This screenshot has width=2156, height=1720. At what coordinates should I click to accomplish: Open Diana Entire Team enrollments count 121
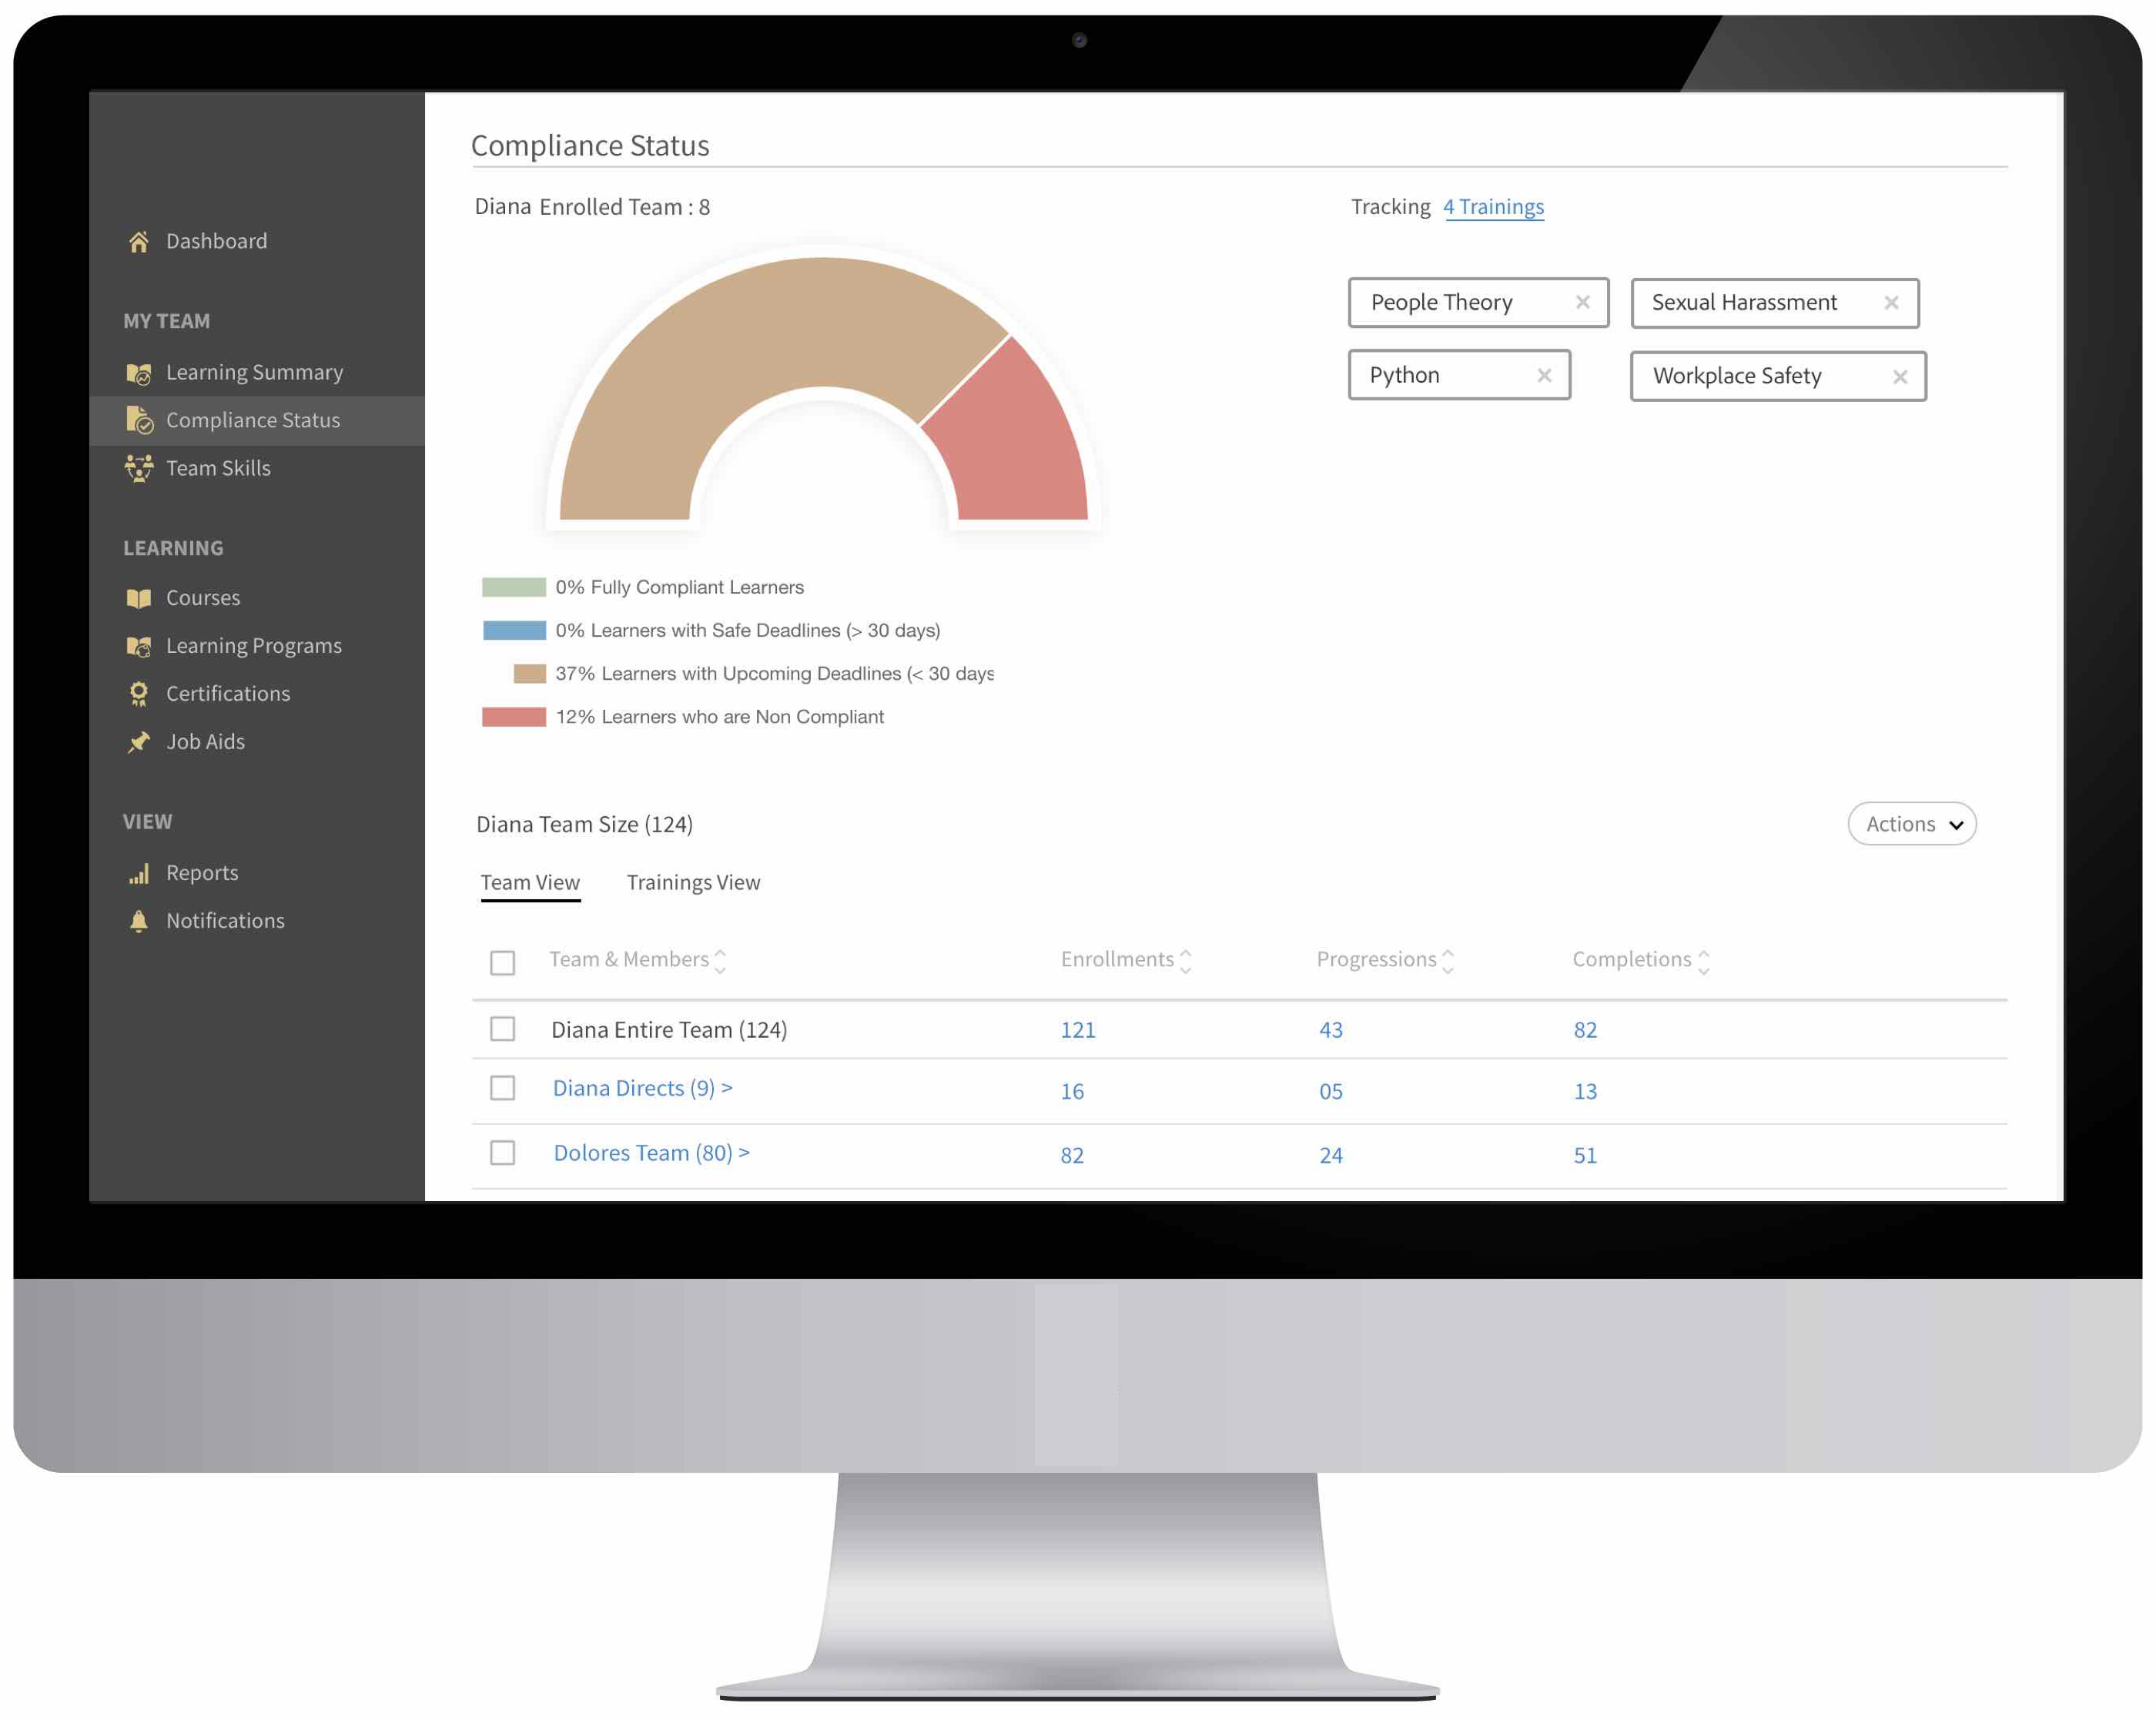click(x=1078, y=1030)
